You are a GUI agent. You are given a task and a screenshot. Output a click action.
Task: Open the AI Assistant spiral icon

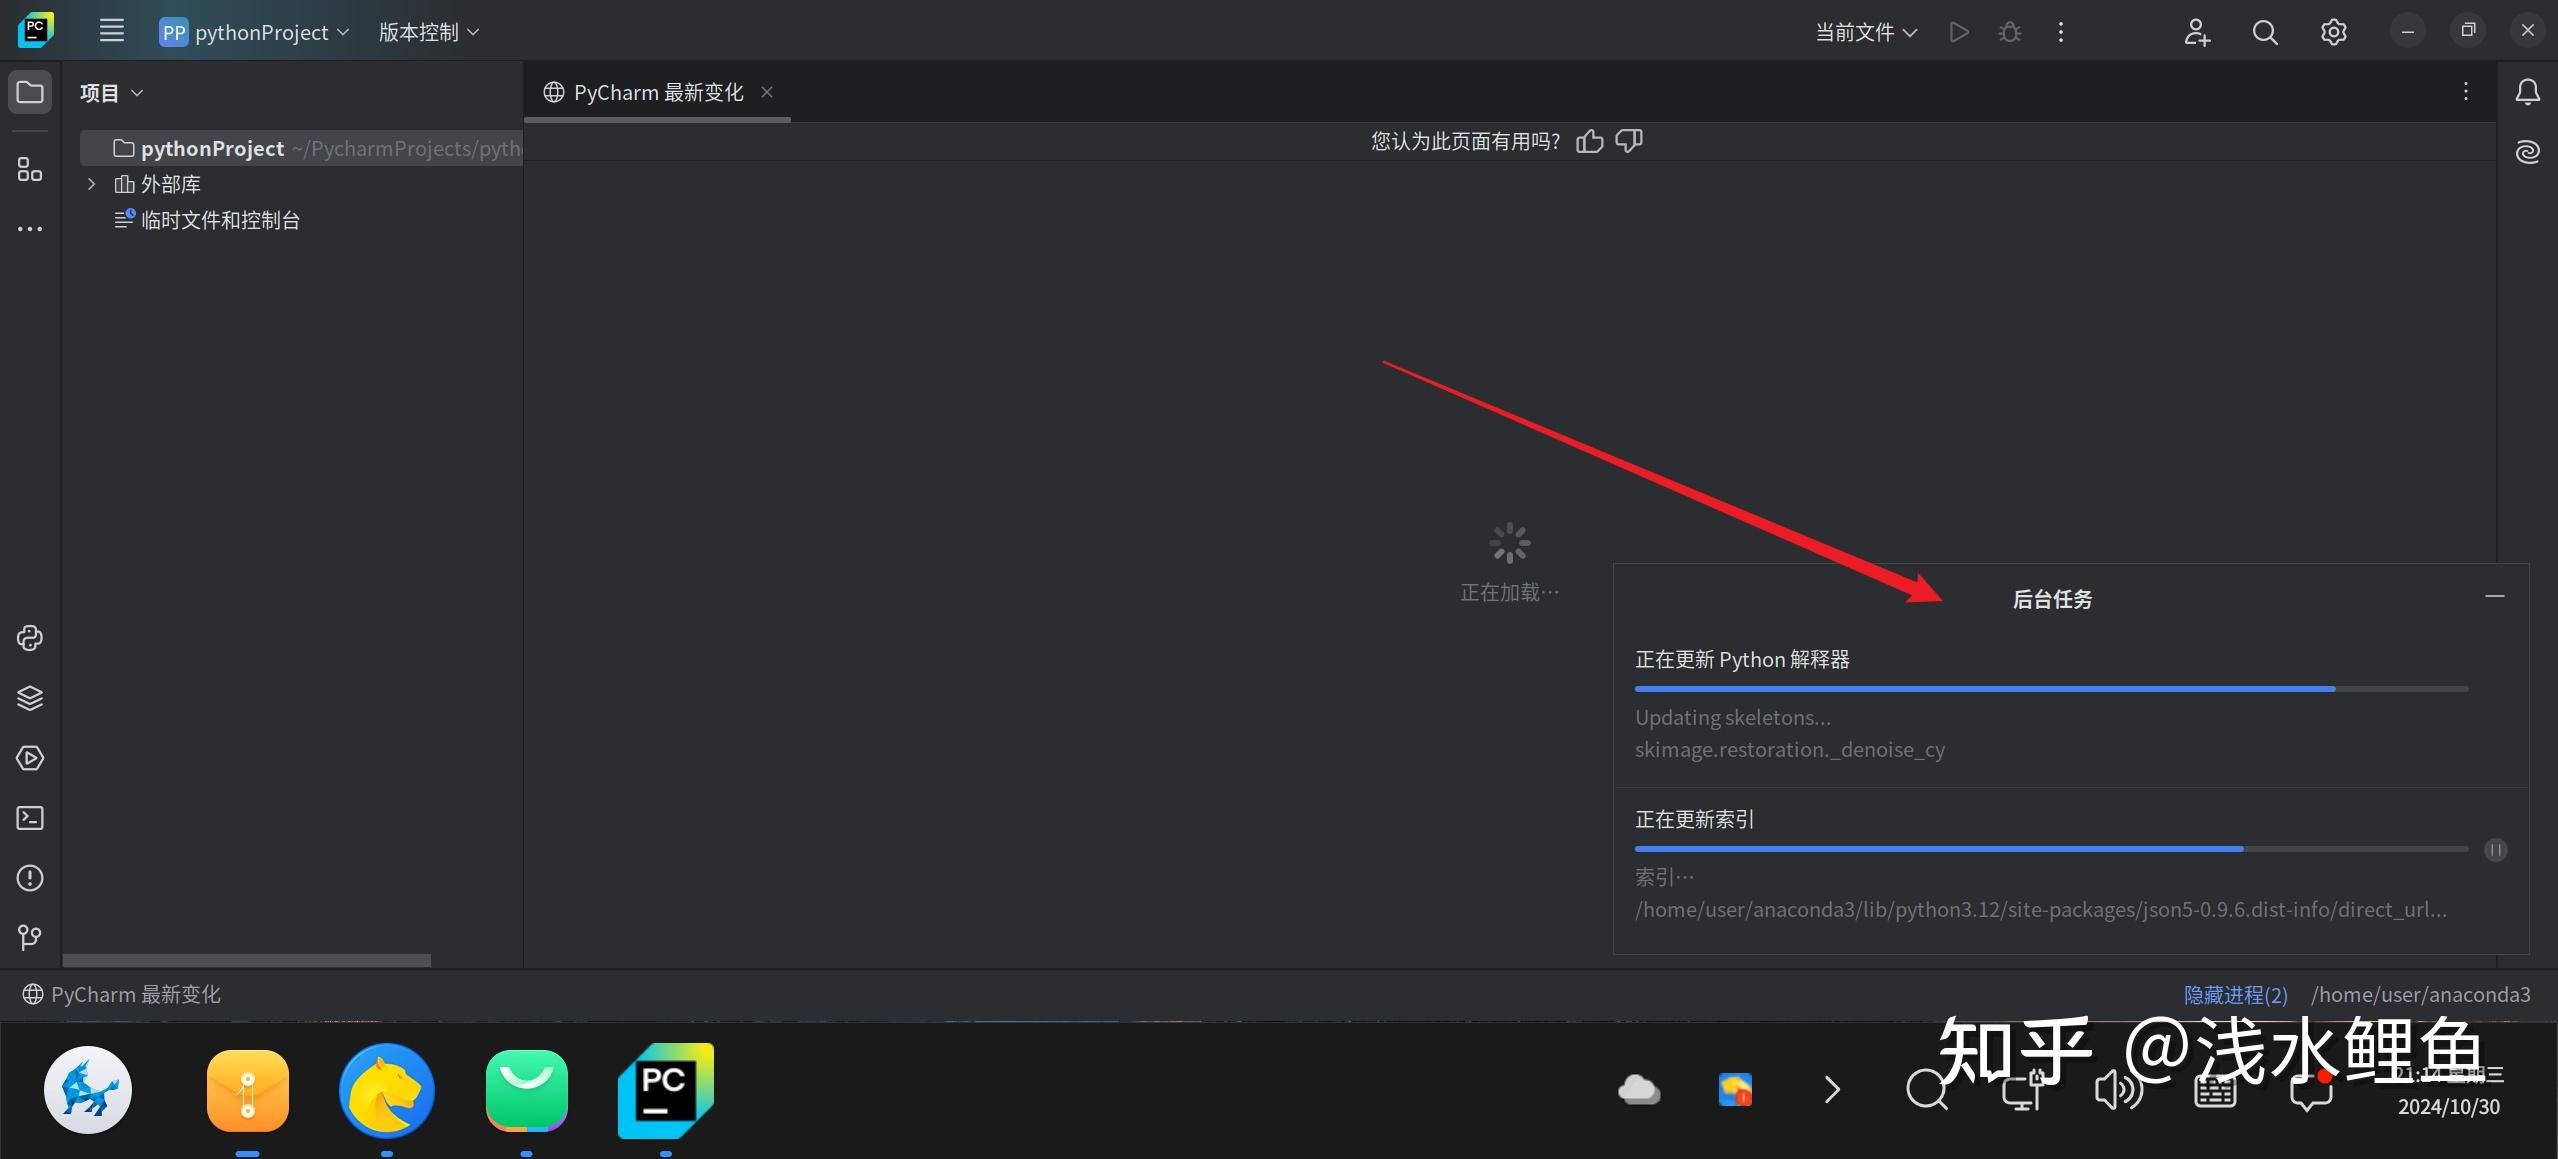pyautogui.click(x=2528, y=152)
